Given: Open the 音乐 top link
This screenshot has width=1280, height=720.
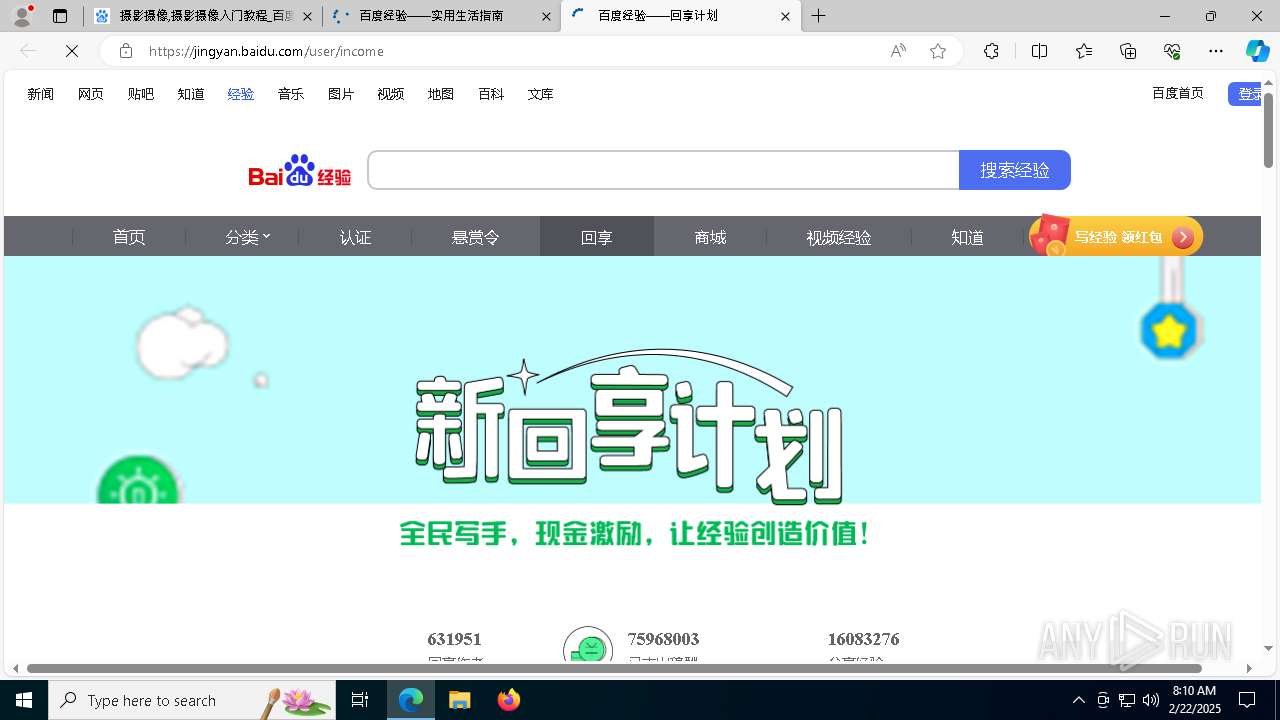Looking at the screenshot, I should [x=291, y=94].
